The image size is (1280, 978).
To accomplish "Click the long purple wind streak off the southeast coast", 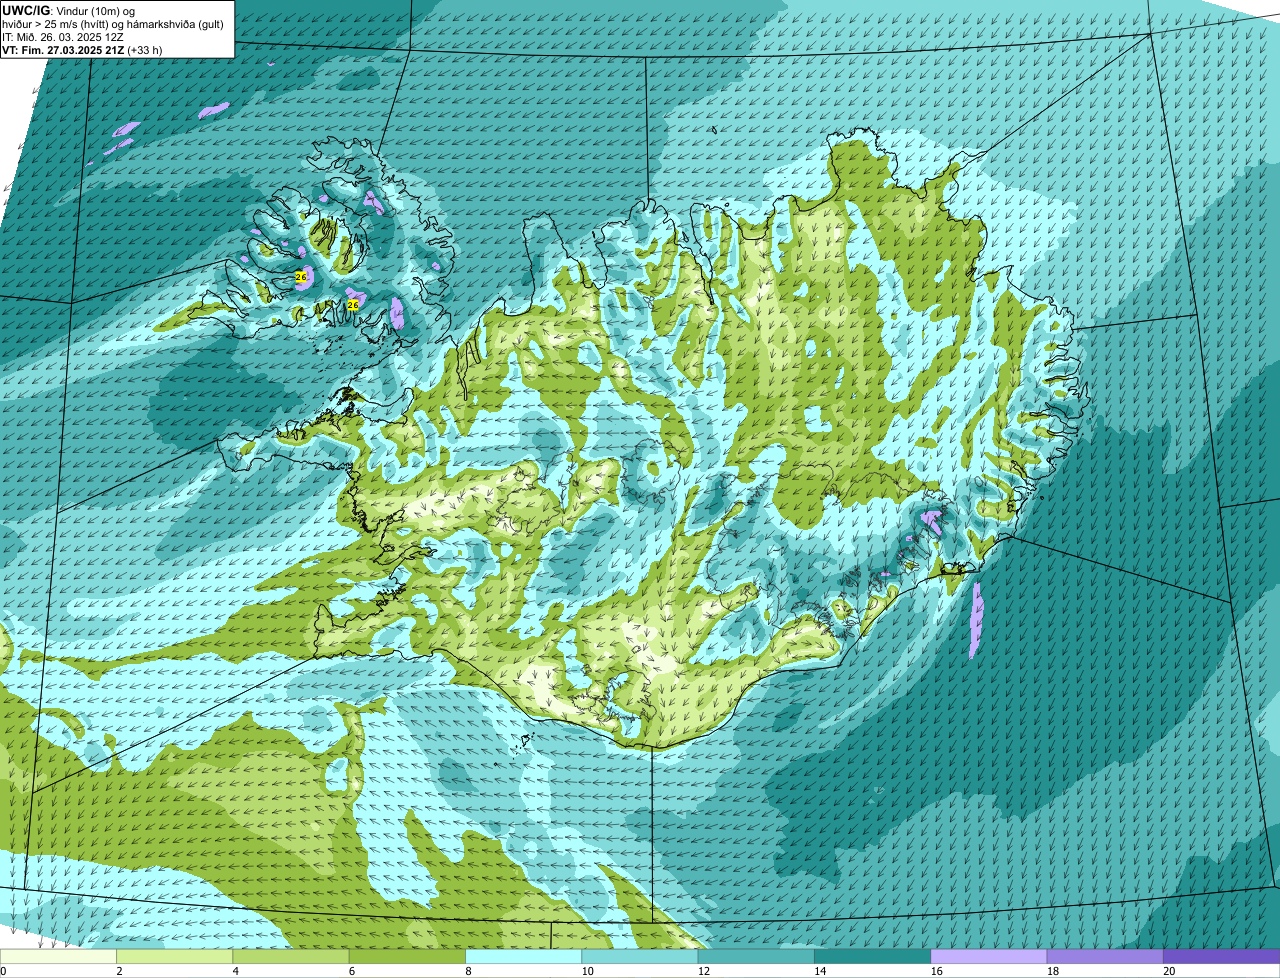I will click(x=976, y=621).
